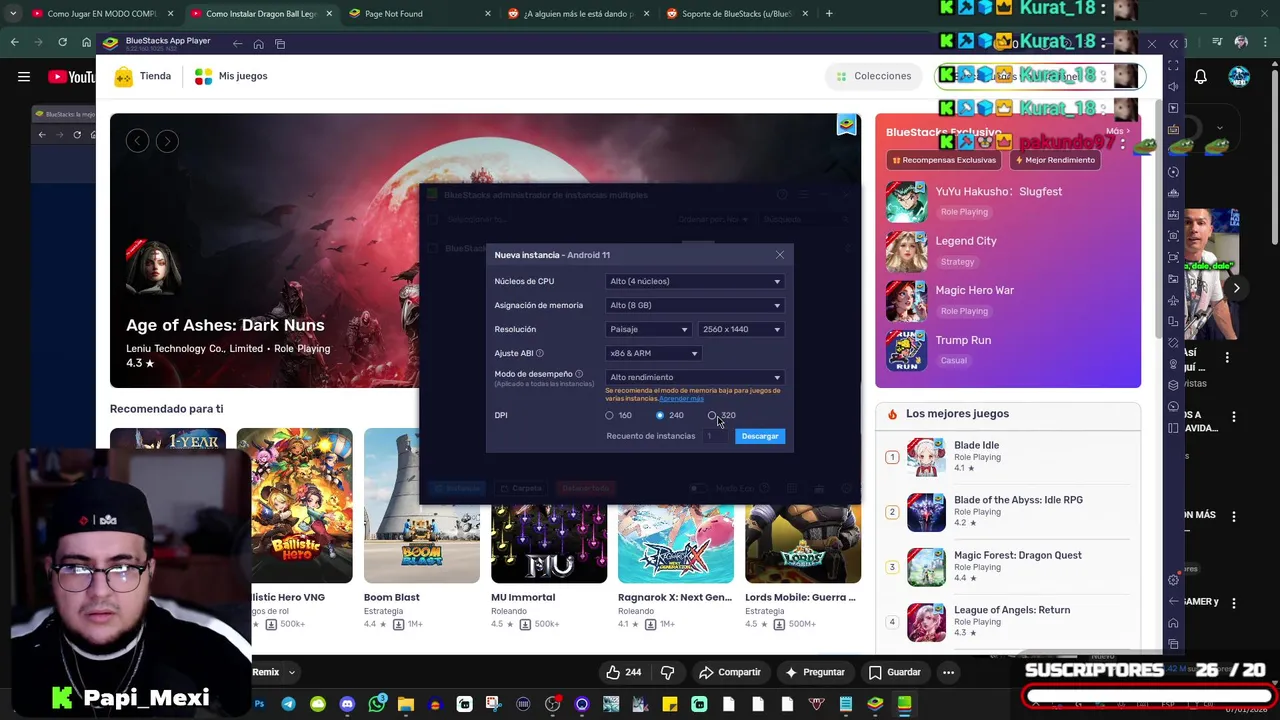1280x720 pixels.
Task: Select the 160 DPI radio button
Action: [x=609, y=415]
